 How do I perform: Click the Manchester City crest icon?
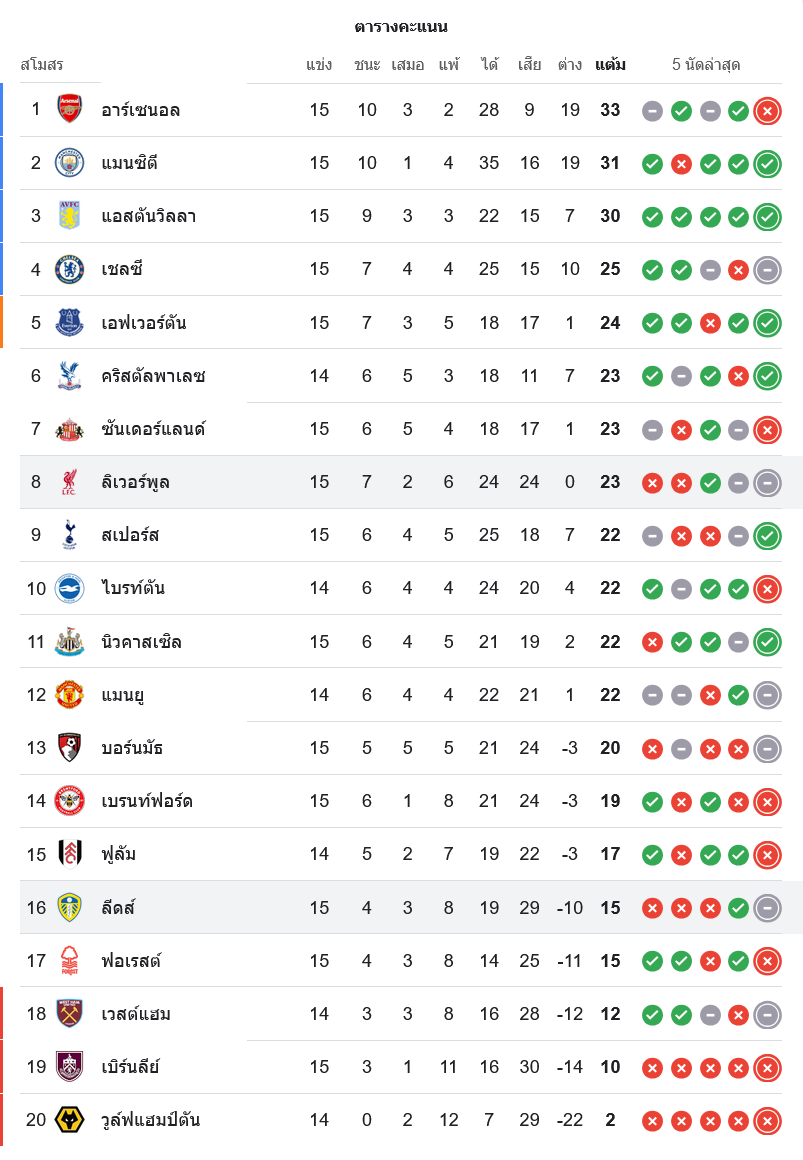click(69, 163)
